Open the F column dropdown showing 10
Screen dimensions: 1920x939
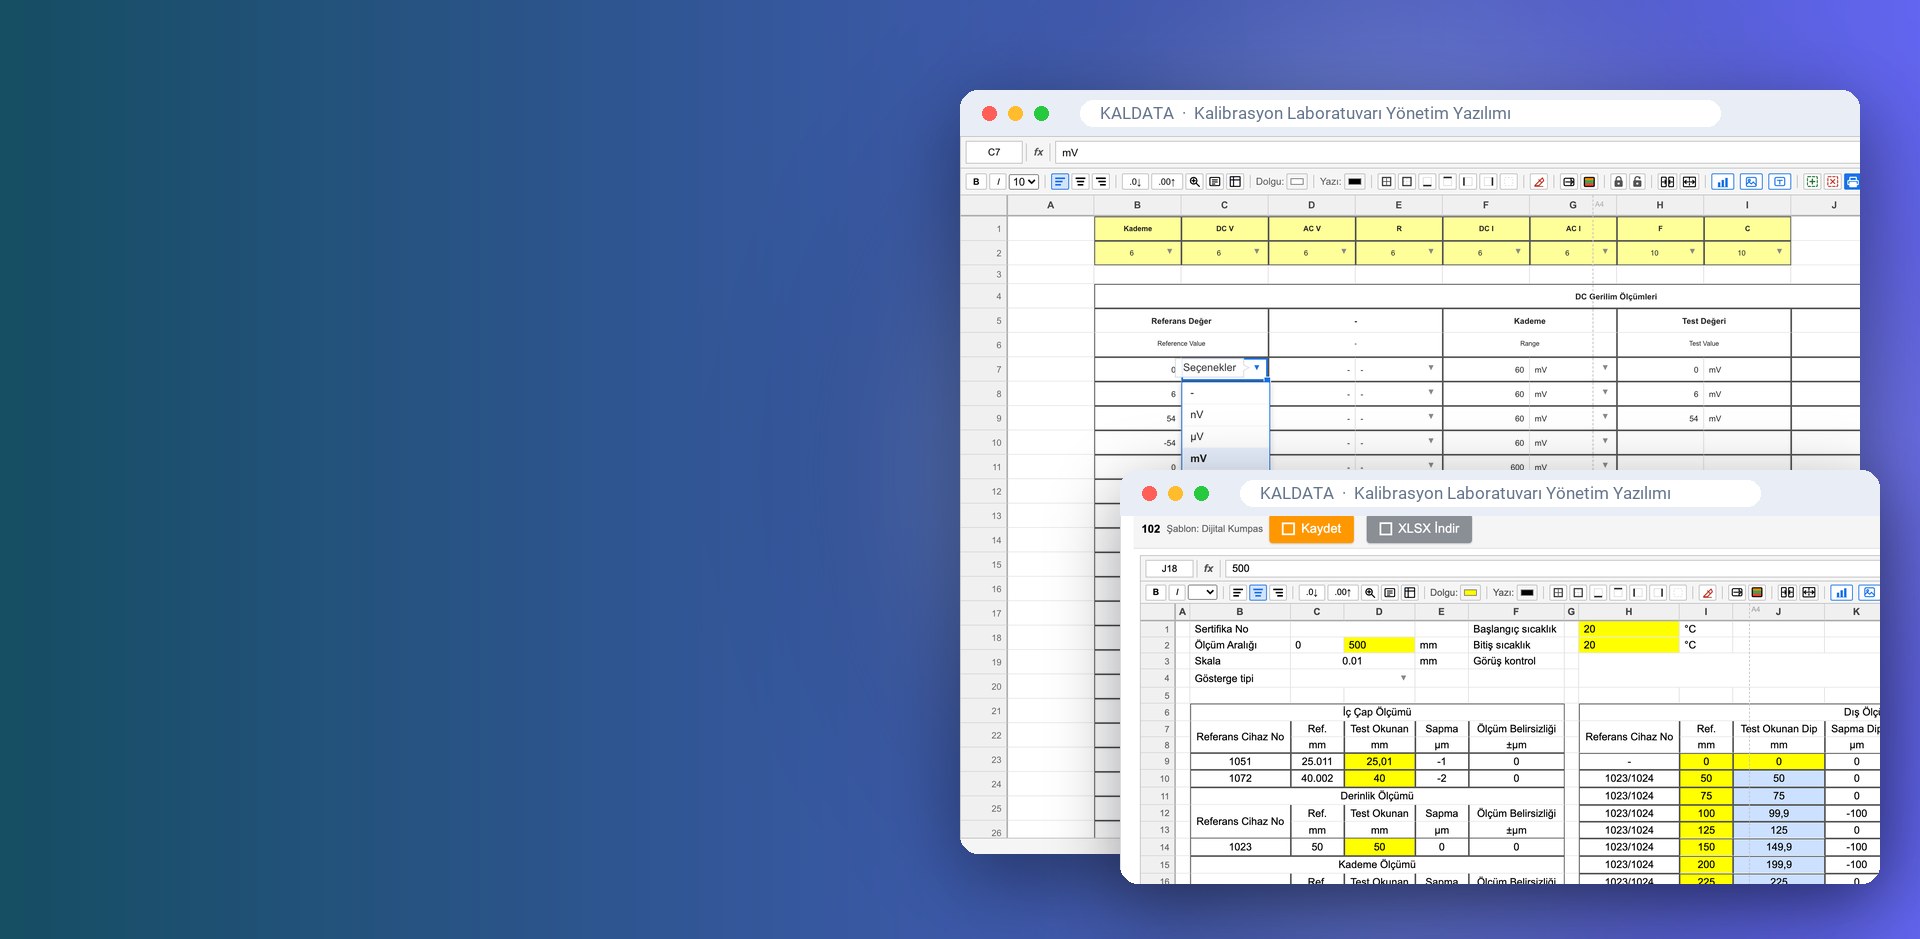point(1691,252)
